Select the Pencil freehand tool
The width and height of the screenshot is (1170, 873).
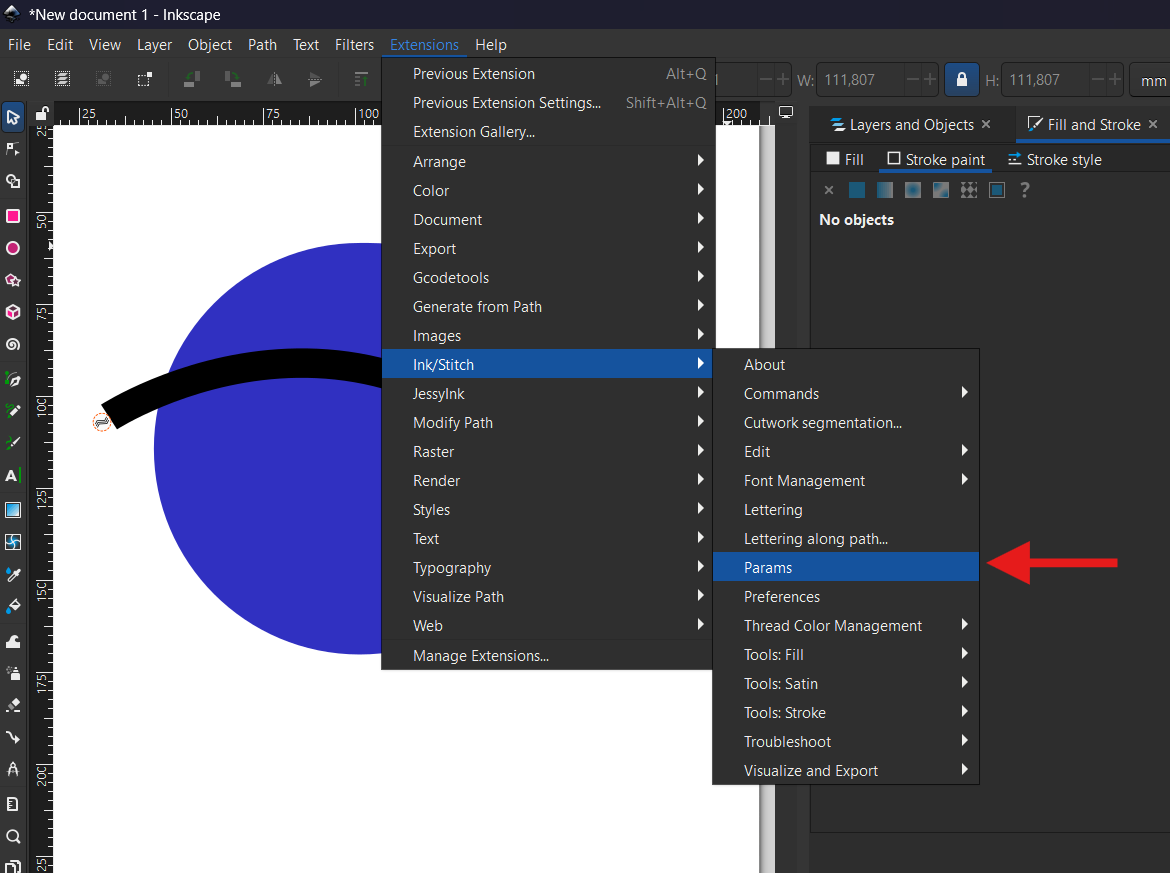13,410
